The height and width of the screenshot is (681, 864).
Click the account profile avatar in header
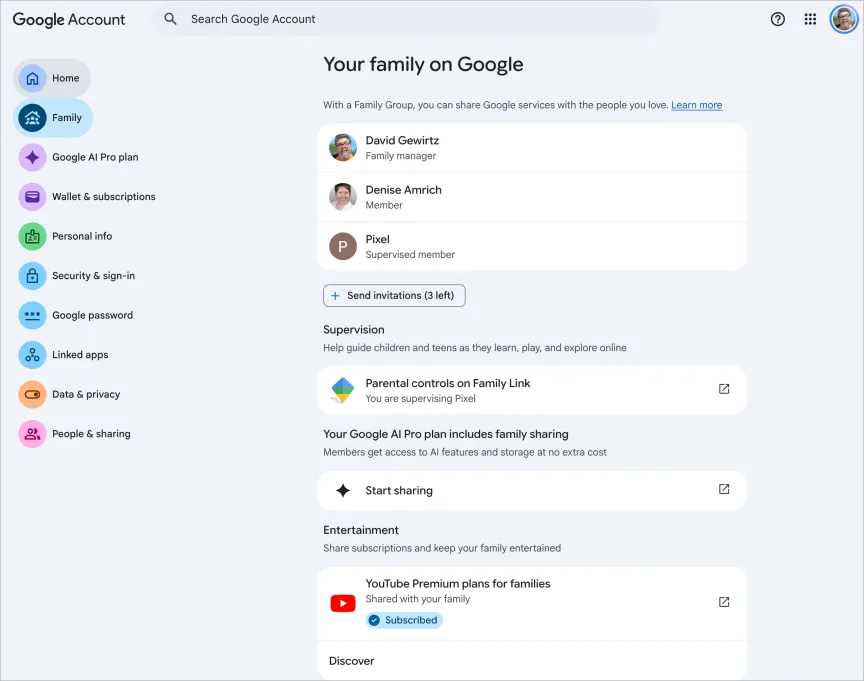coord(844,19)
